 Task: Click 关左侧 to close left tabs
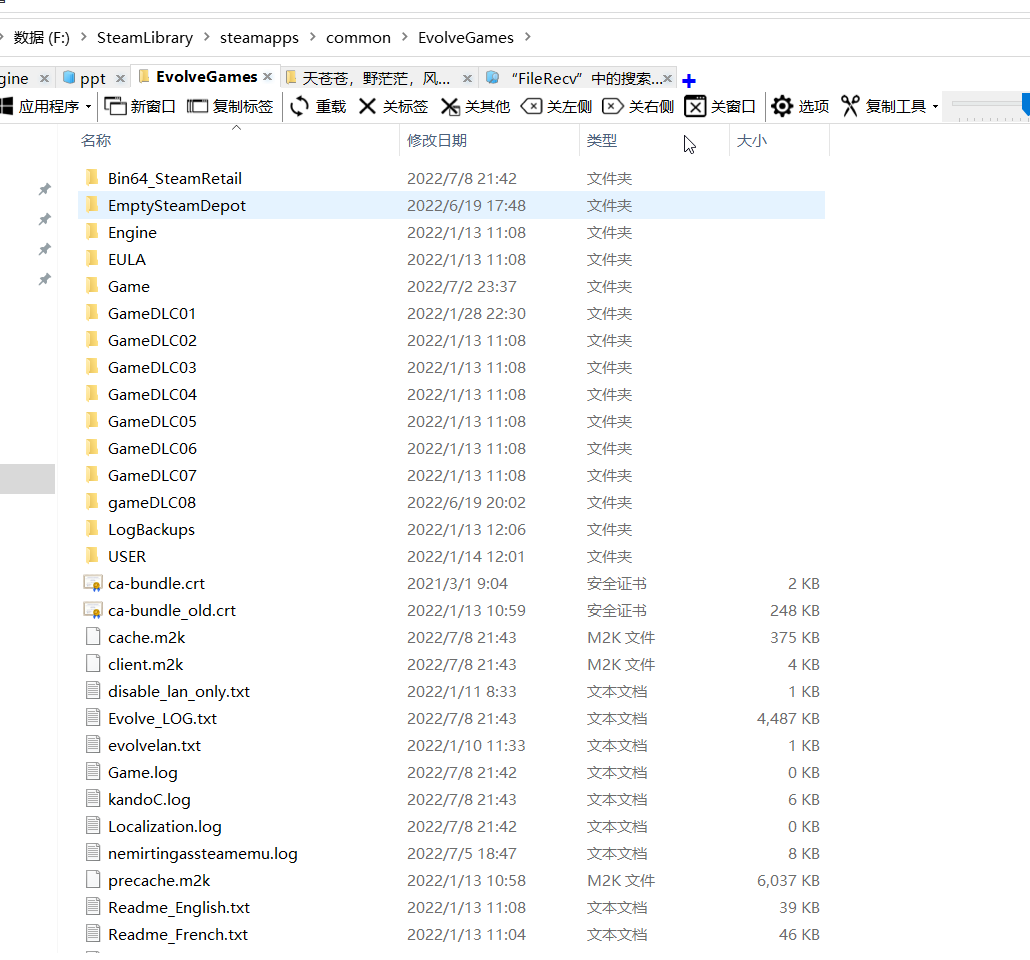coord(556,106)
